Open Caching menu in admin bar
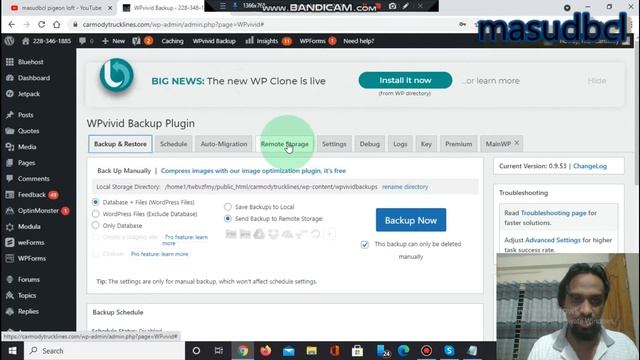Image resolution: width=640 pixels, height=360 pixels. 172,41
